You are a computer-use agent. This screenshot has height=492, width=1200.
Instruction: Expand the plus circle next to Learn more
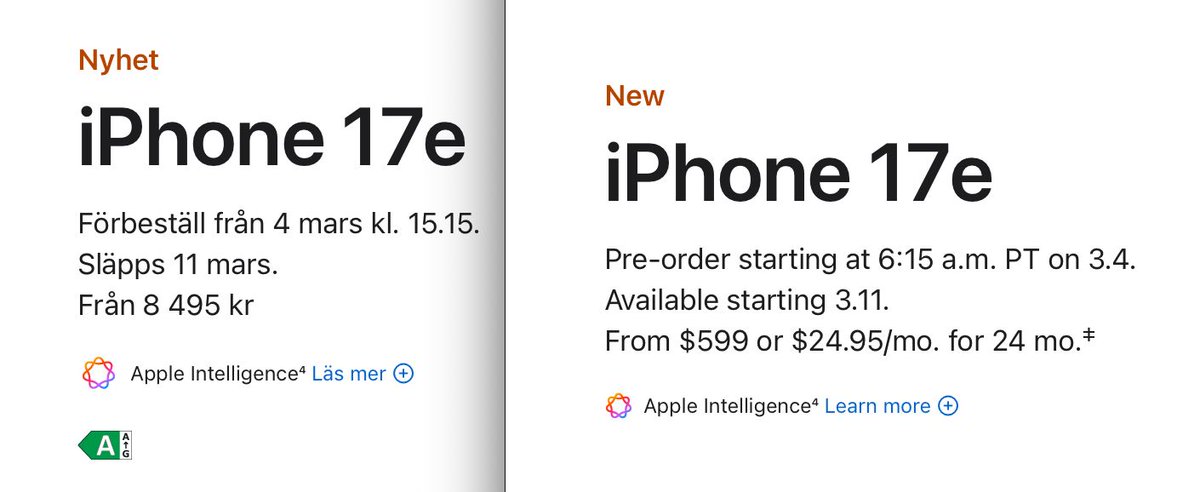948,406
